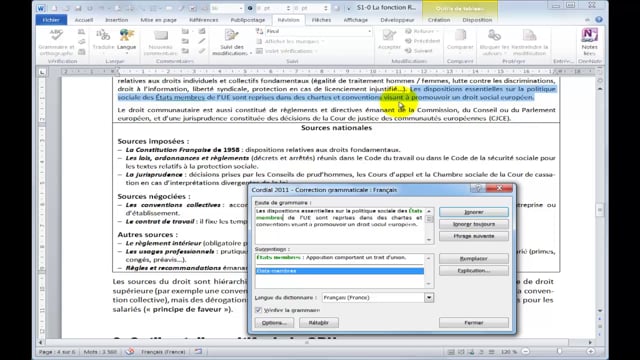Open the Mise en page tab
Viewport: 640px width, 360px height.
(x=158, y=20)
